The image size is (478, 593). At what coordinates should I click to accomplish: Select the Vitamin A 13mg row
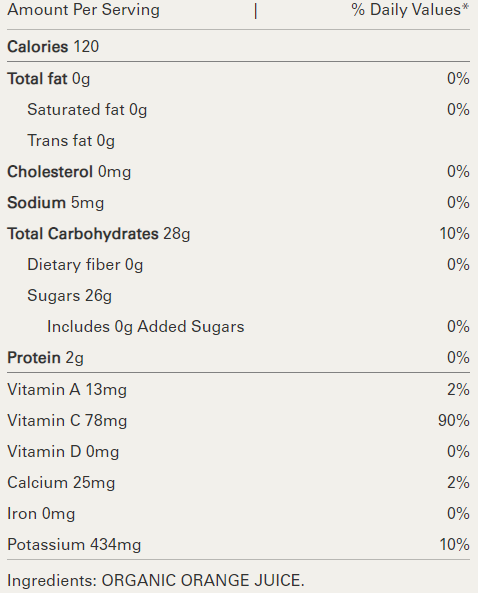pyautogui.click(x=238, y=390)
